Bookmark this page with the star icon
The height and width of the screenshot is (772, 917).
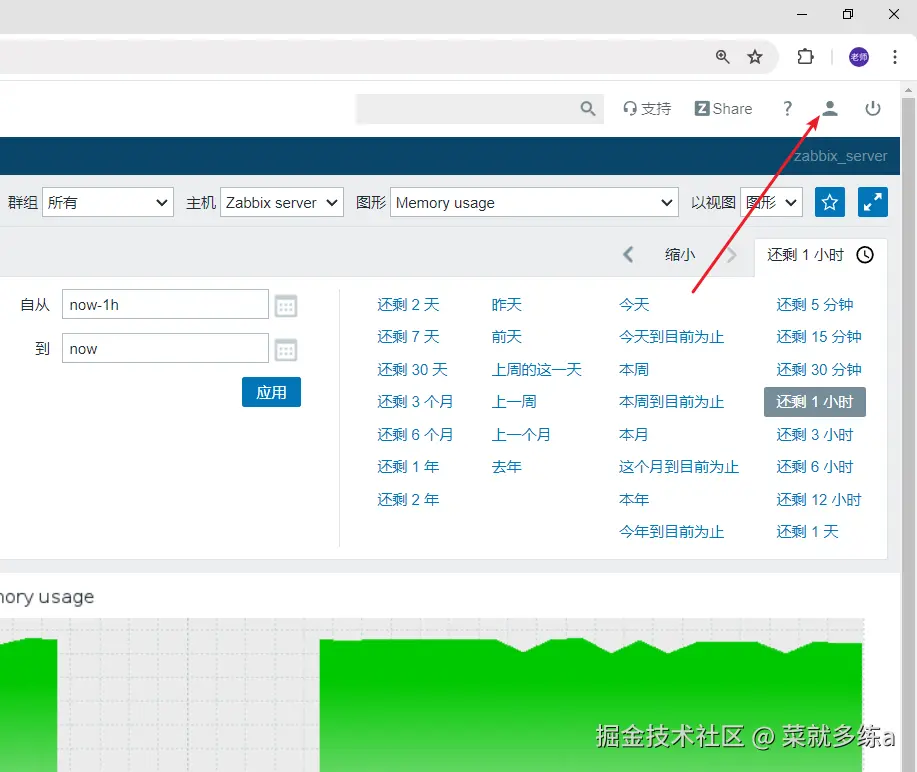(755, 57)
